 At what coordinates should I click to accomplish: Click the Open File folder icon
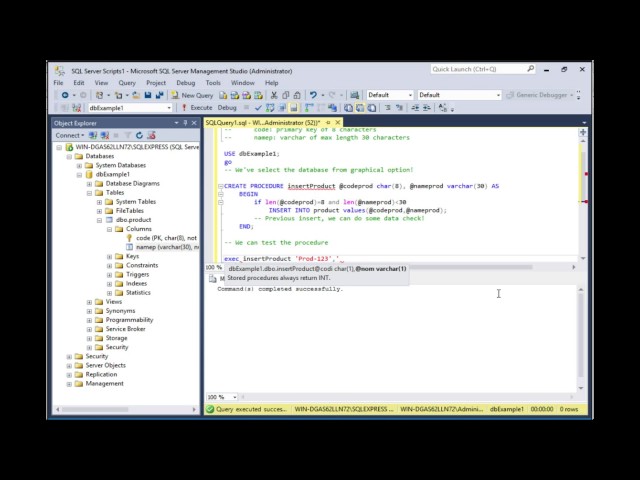pyautogui.click(x=136, y=95)
